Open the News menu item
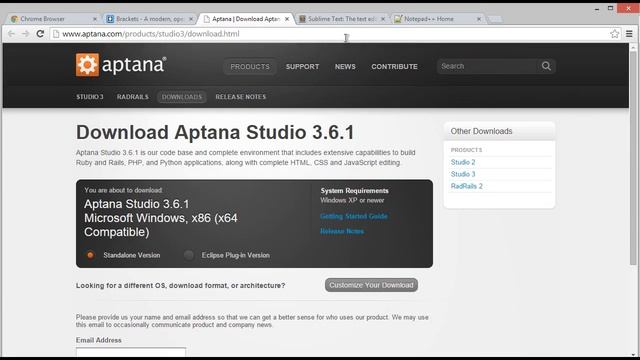The height and width of the screenshot is (360, 640). (345, 67)
